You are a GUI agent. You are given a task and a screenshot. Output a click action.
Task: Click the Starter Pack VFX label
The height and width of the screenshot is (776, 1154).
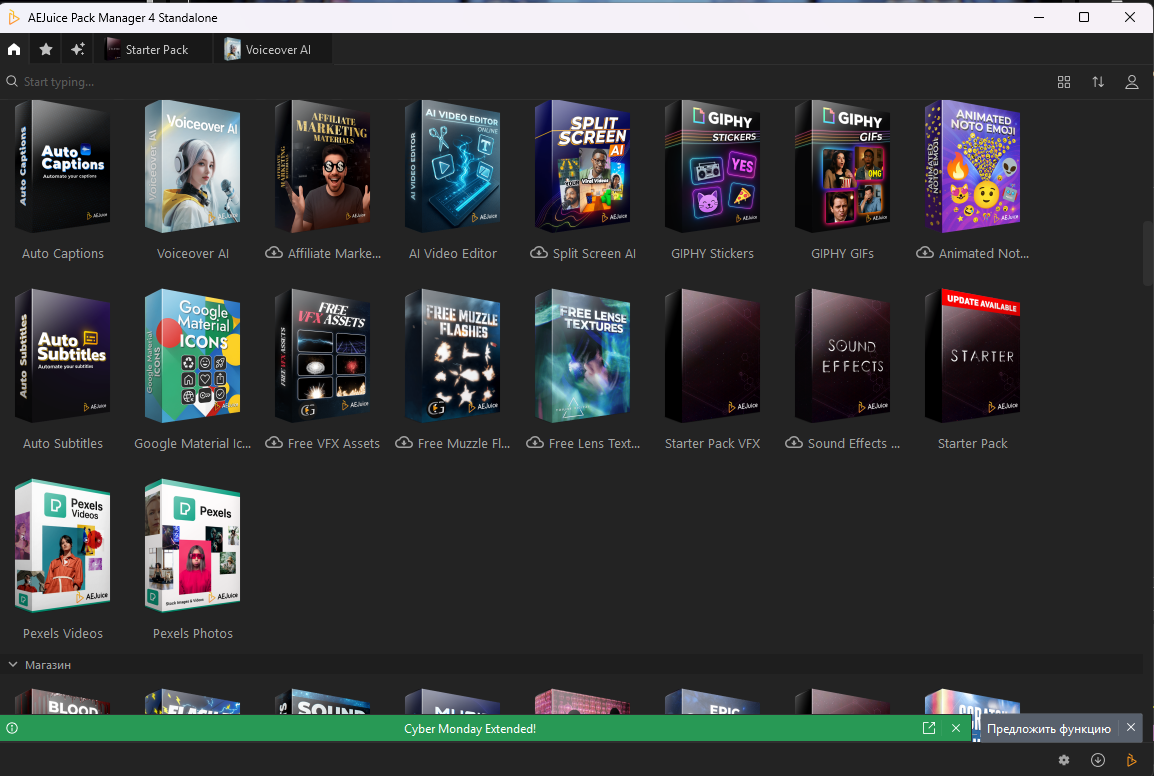tap(712, 443)
